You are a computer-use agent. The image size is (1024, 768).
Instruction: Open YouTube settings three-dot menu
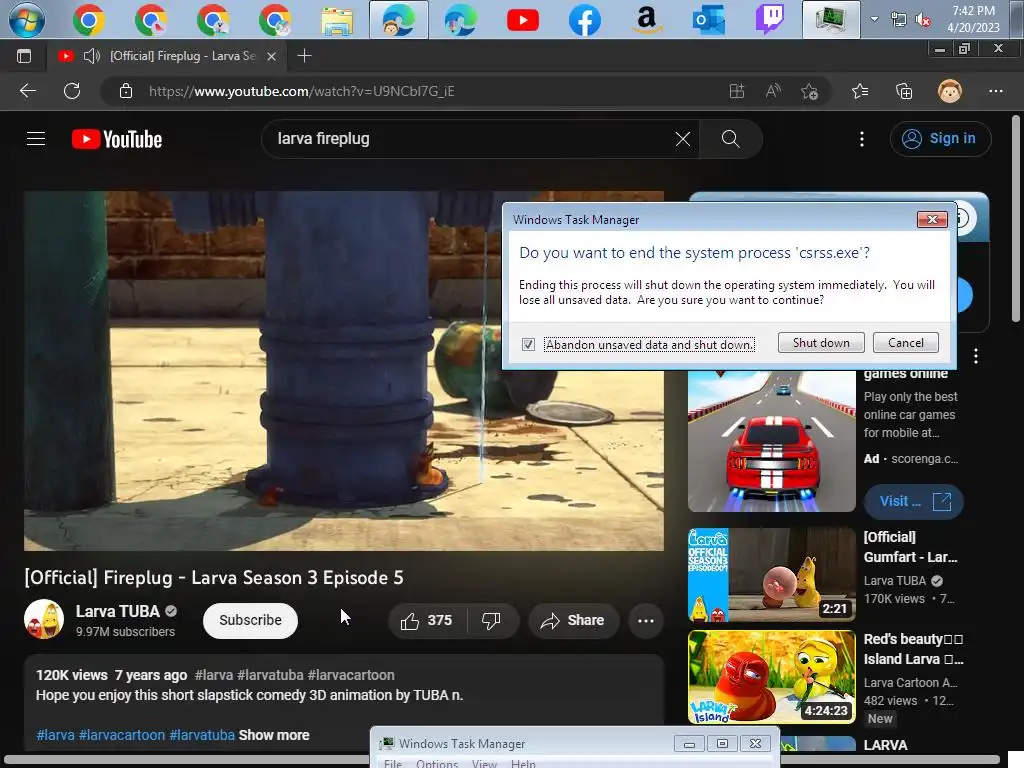862,138
